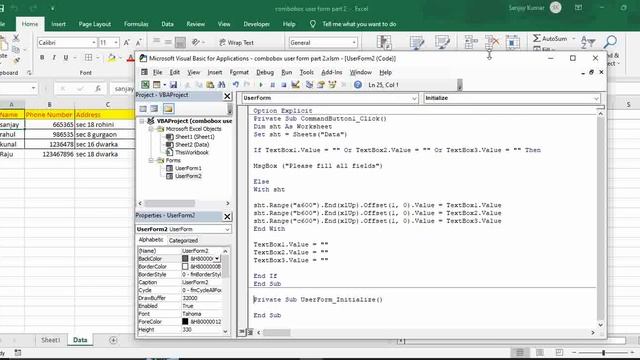This screenshot has height=360, width=640.
Task: Click Excel Fill Color bucket icon
Action: click(111, 58)
